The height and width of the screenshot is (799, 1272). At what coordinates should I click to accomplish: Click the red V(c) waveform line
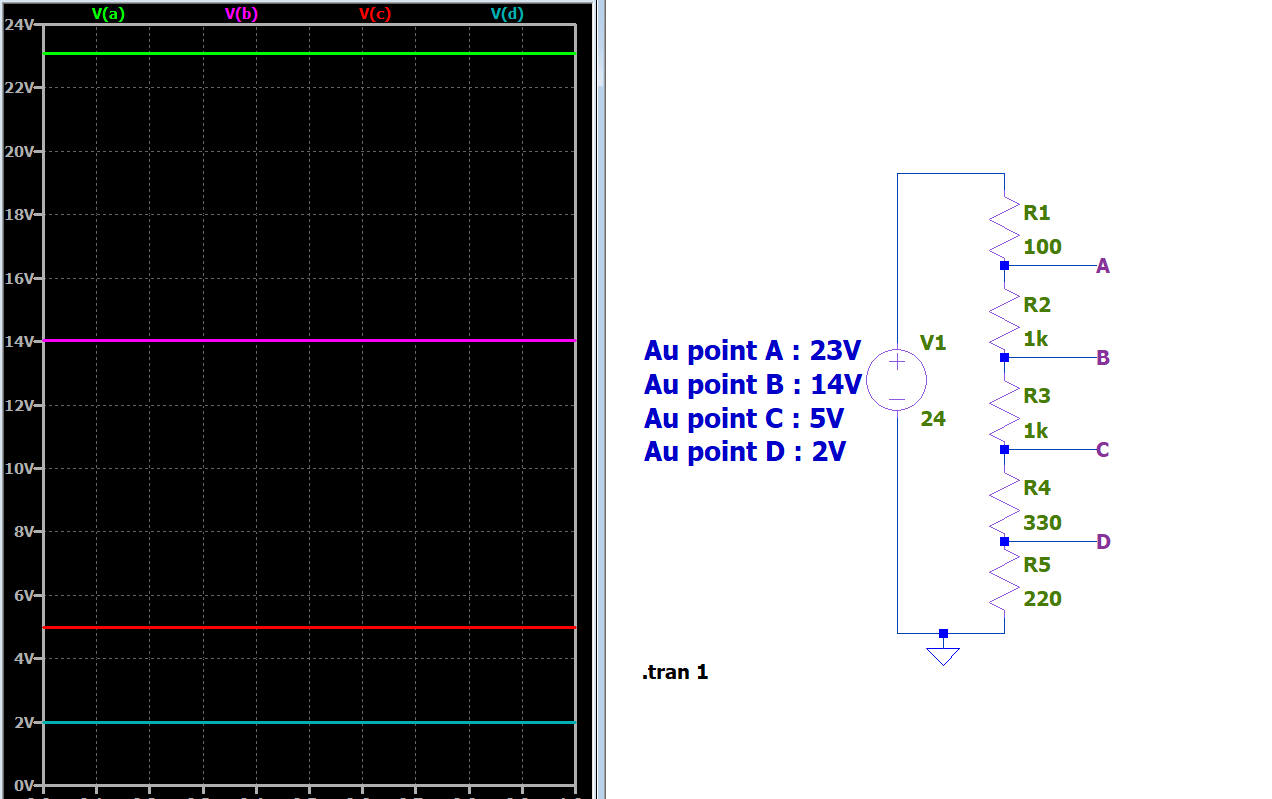(308, 627)
